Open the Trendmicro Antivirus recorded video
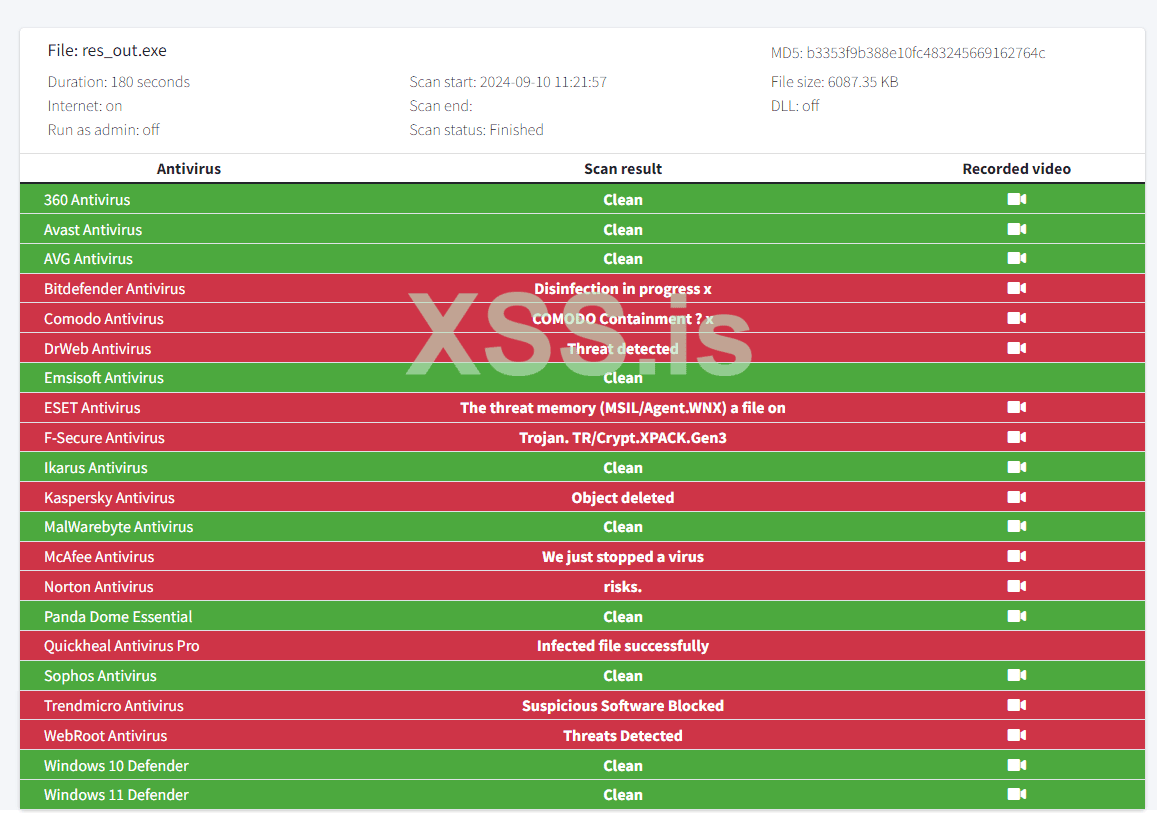This screenshot has width=1157, height=813. click(1016, 705)
